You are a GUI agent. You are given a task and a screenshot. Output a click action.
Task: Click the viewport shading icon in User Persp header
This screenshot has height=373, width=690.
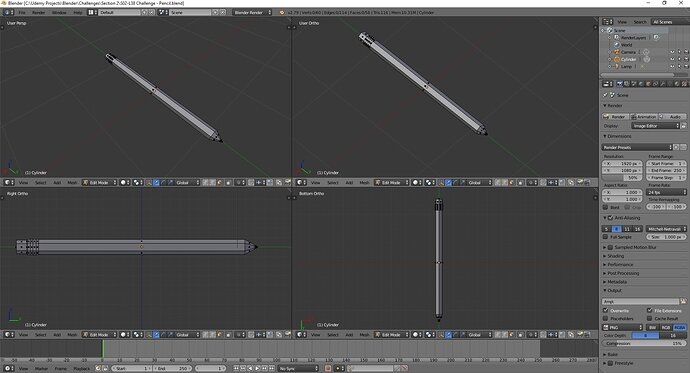pyautogui.click(x=125, y=183)
